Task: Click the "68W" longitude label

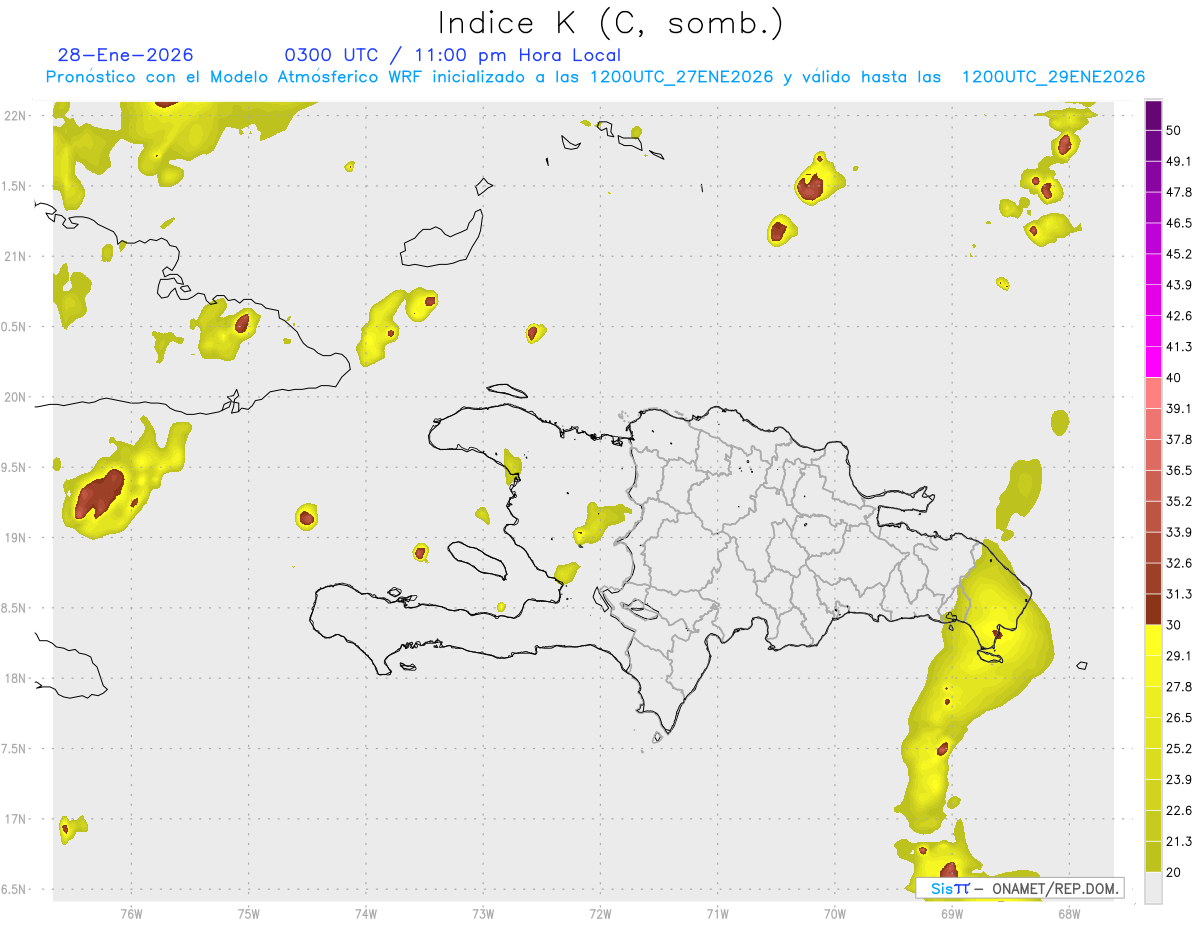Action: click(x=1069, y=912)
